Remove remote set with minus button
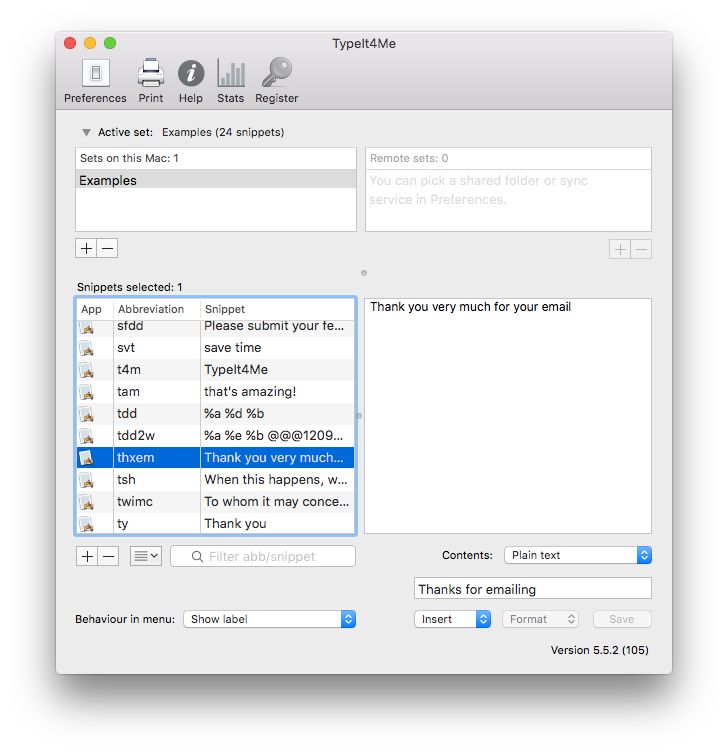This screenshot has width=728, height=754. point(641,249)
